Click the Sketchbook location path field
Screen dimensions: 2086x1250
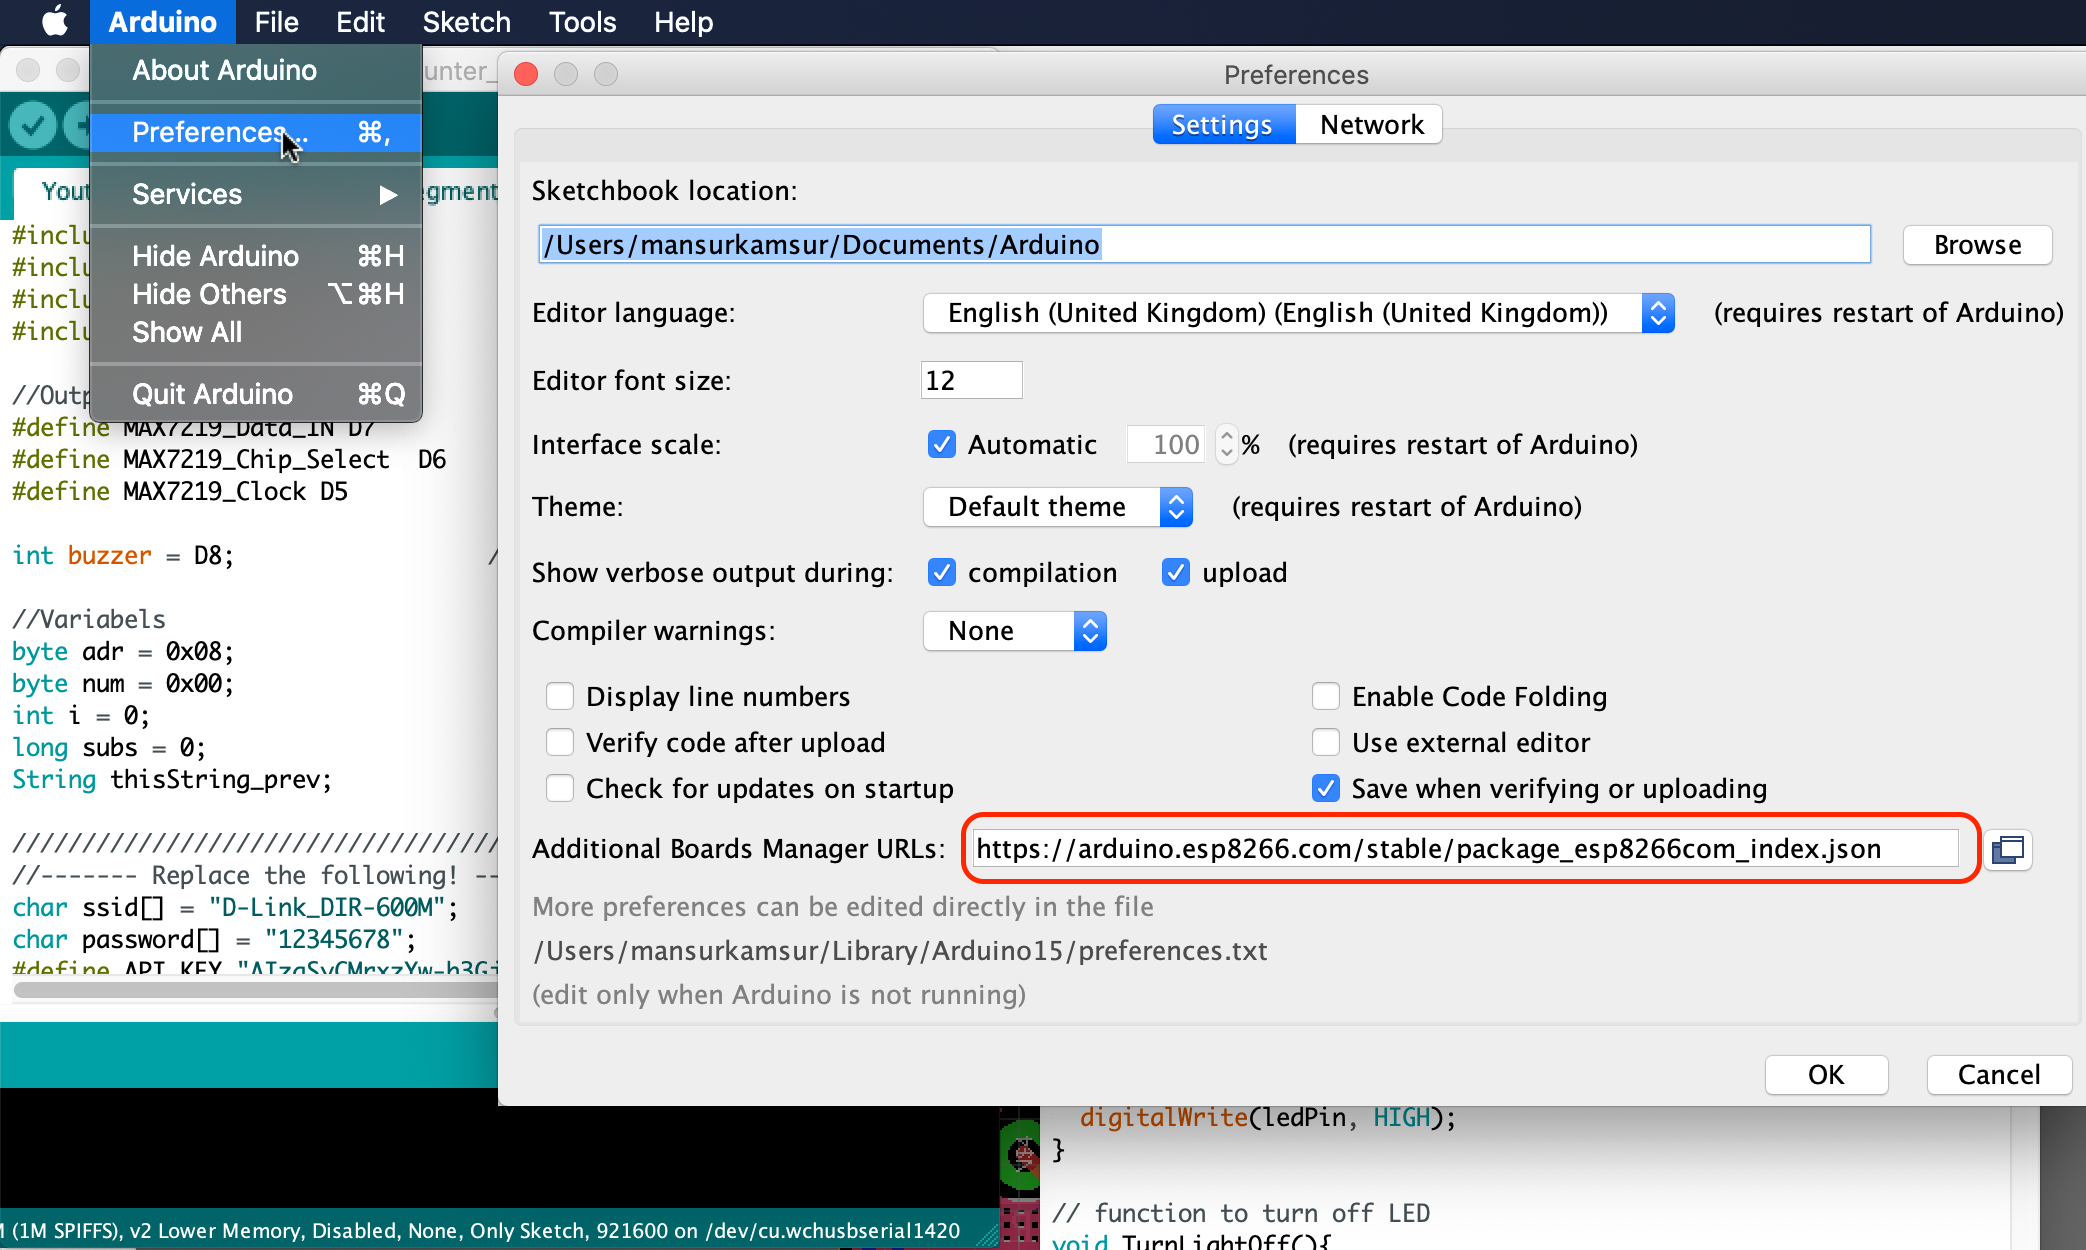[1204, 244]
